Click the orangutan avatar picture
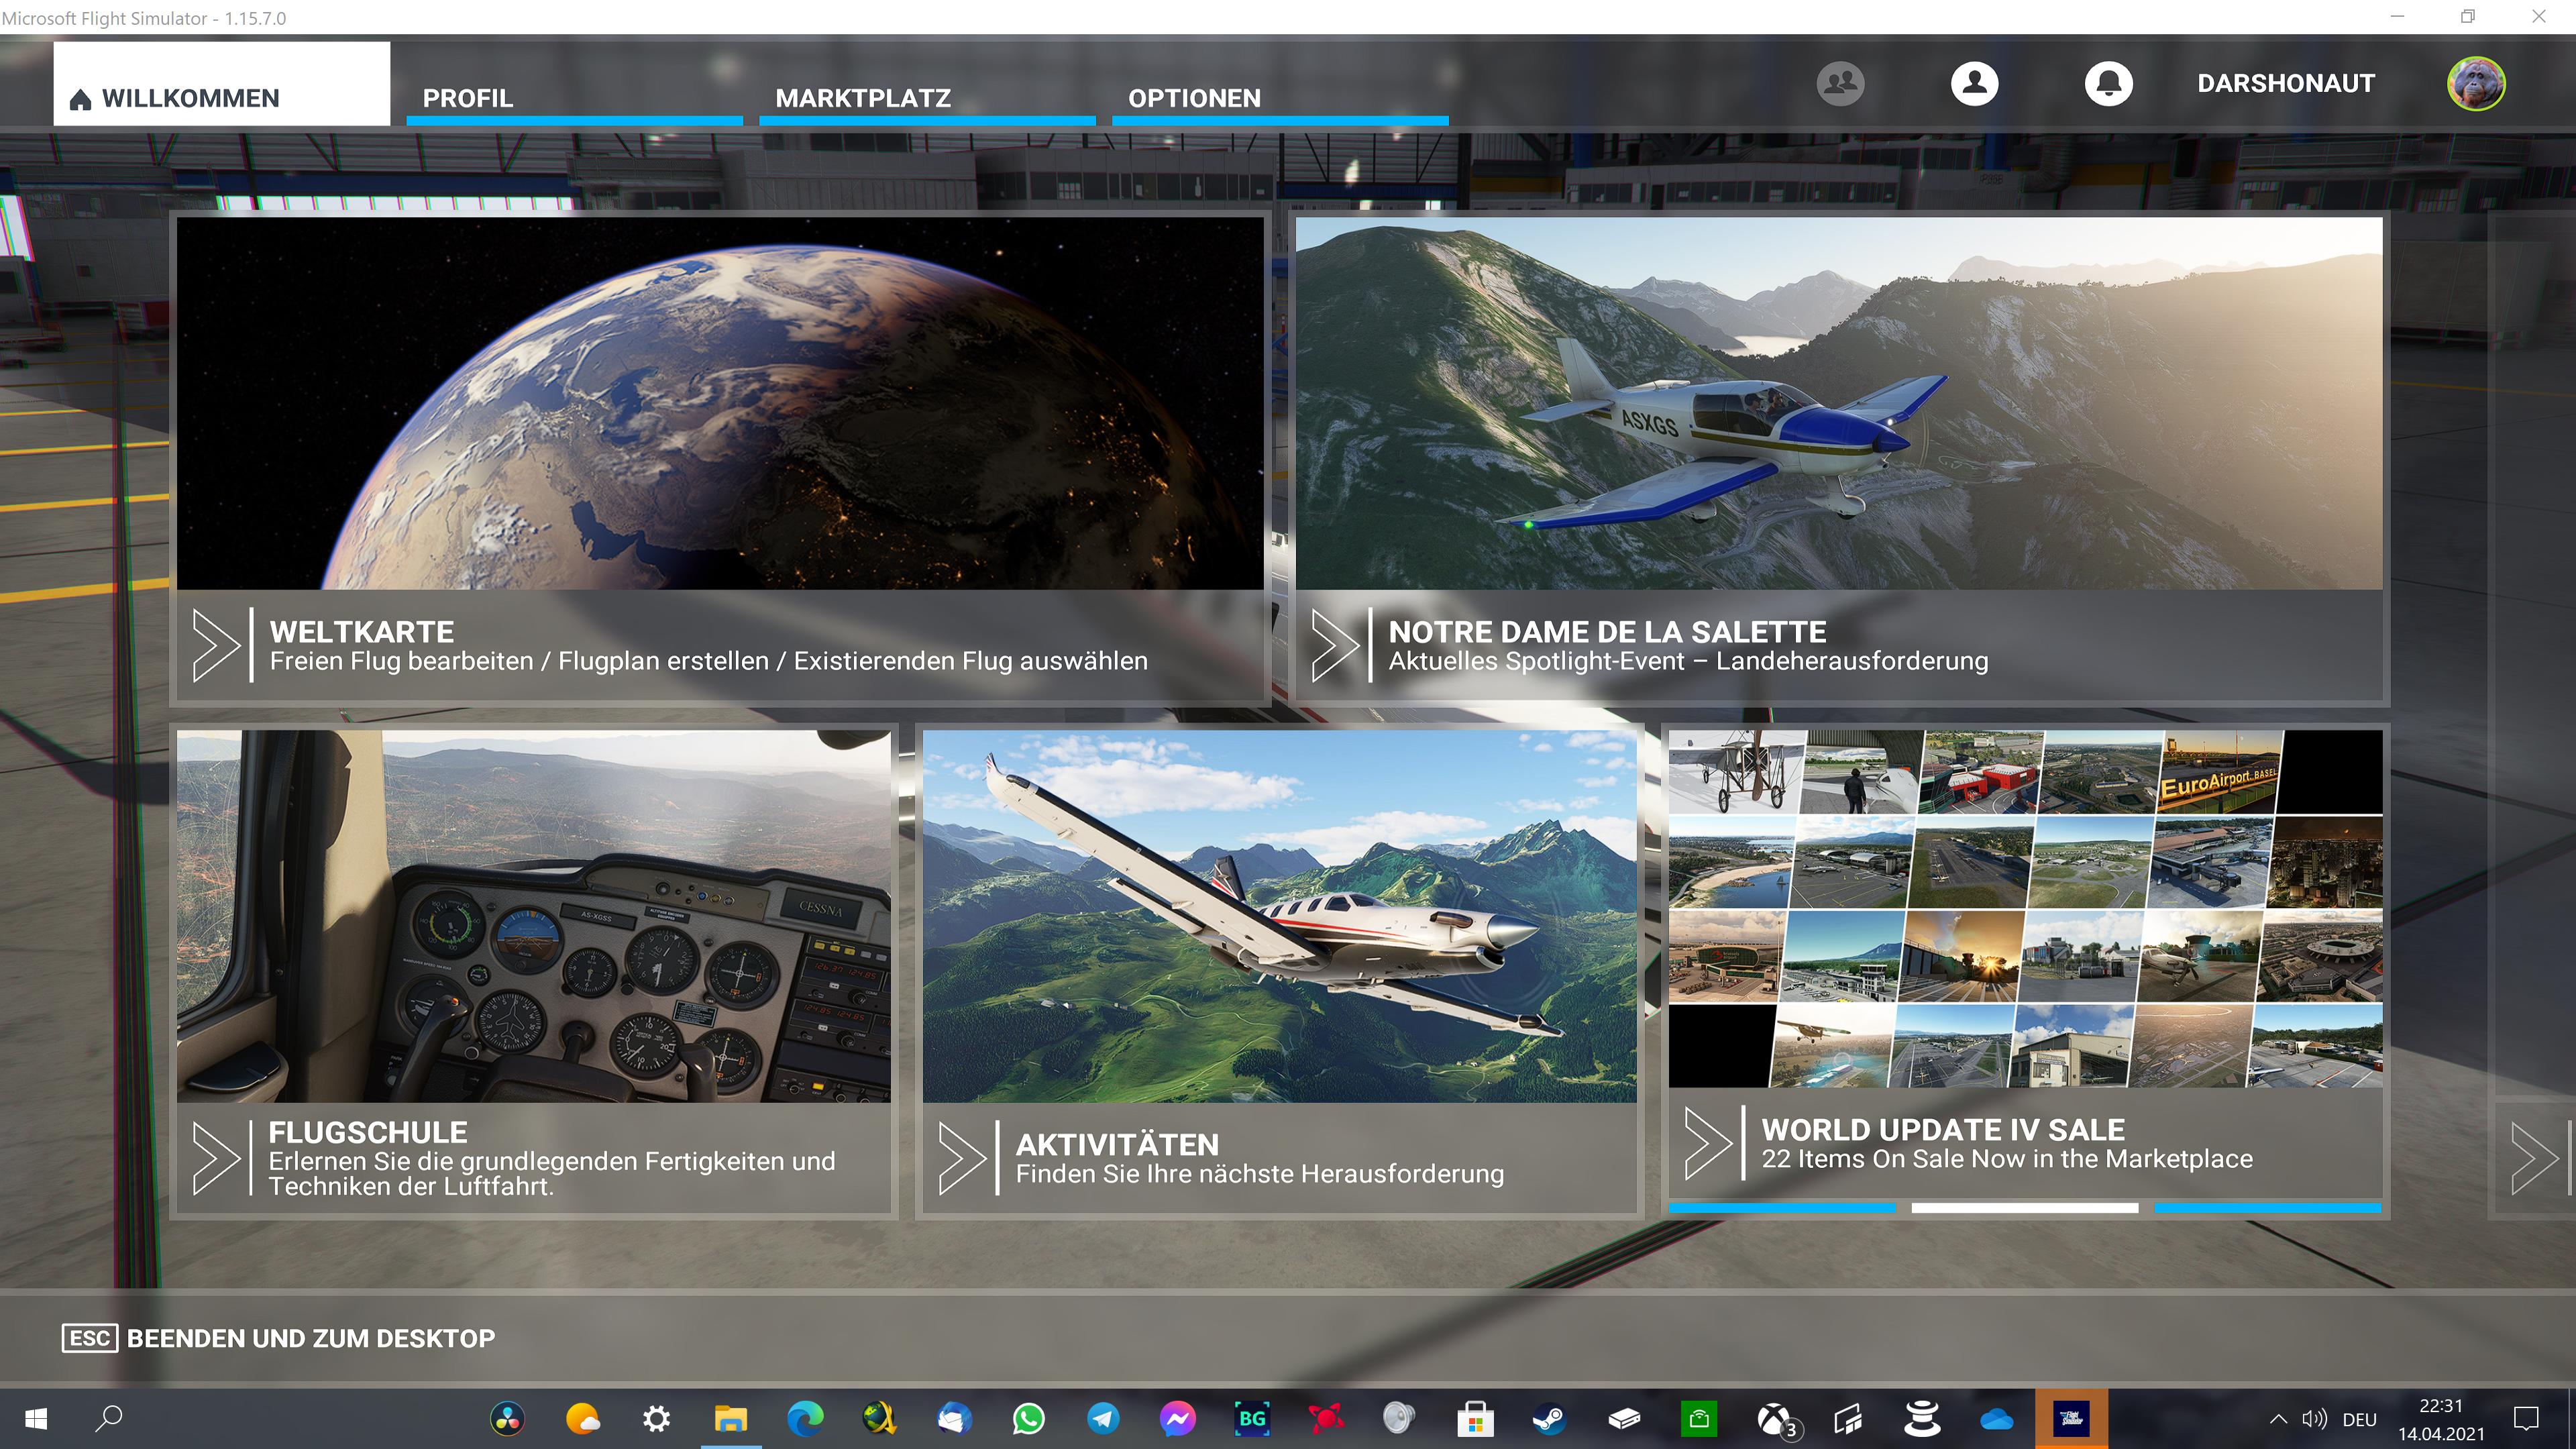 click(2476, 83)
